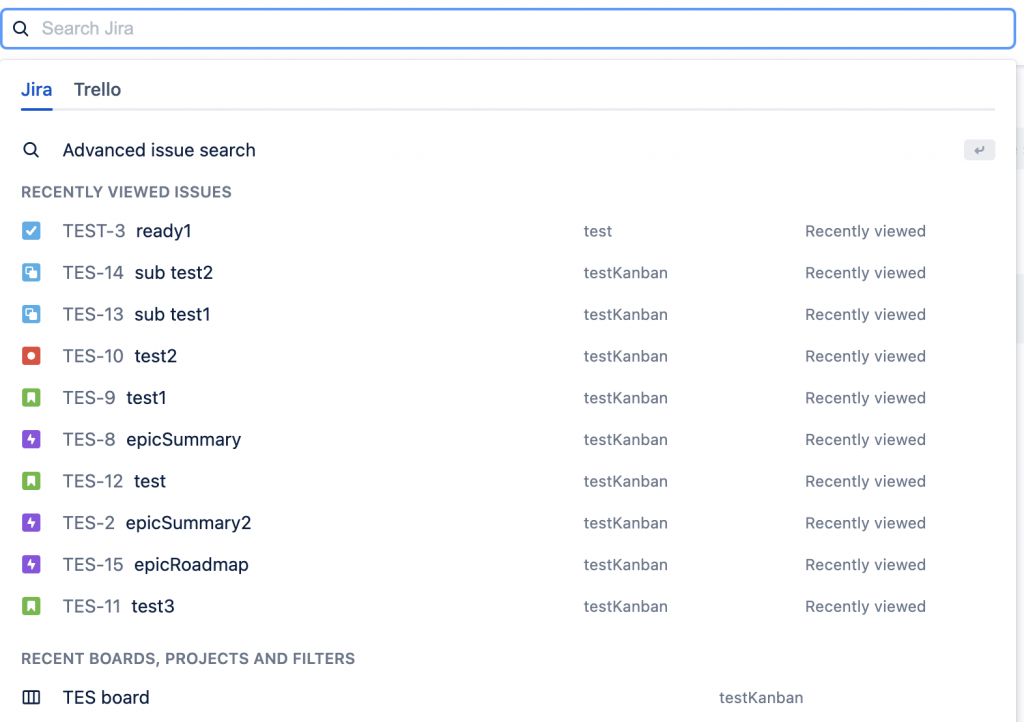
Task: Click the subtask icon beside TES-14
Action: tap(31, 273)
